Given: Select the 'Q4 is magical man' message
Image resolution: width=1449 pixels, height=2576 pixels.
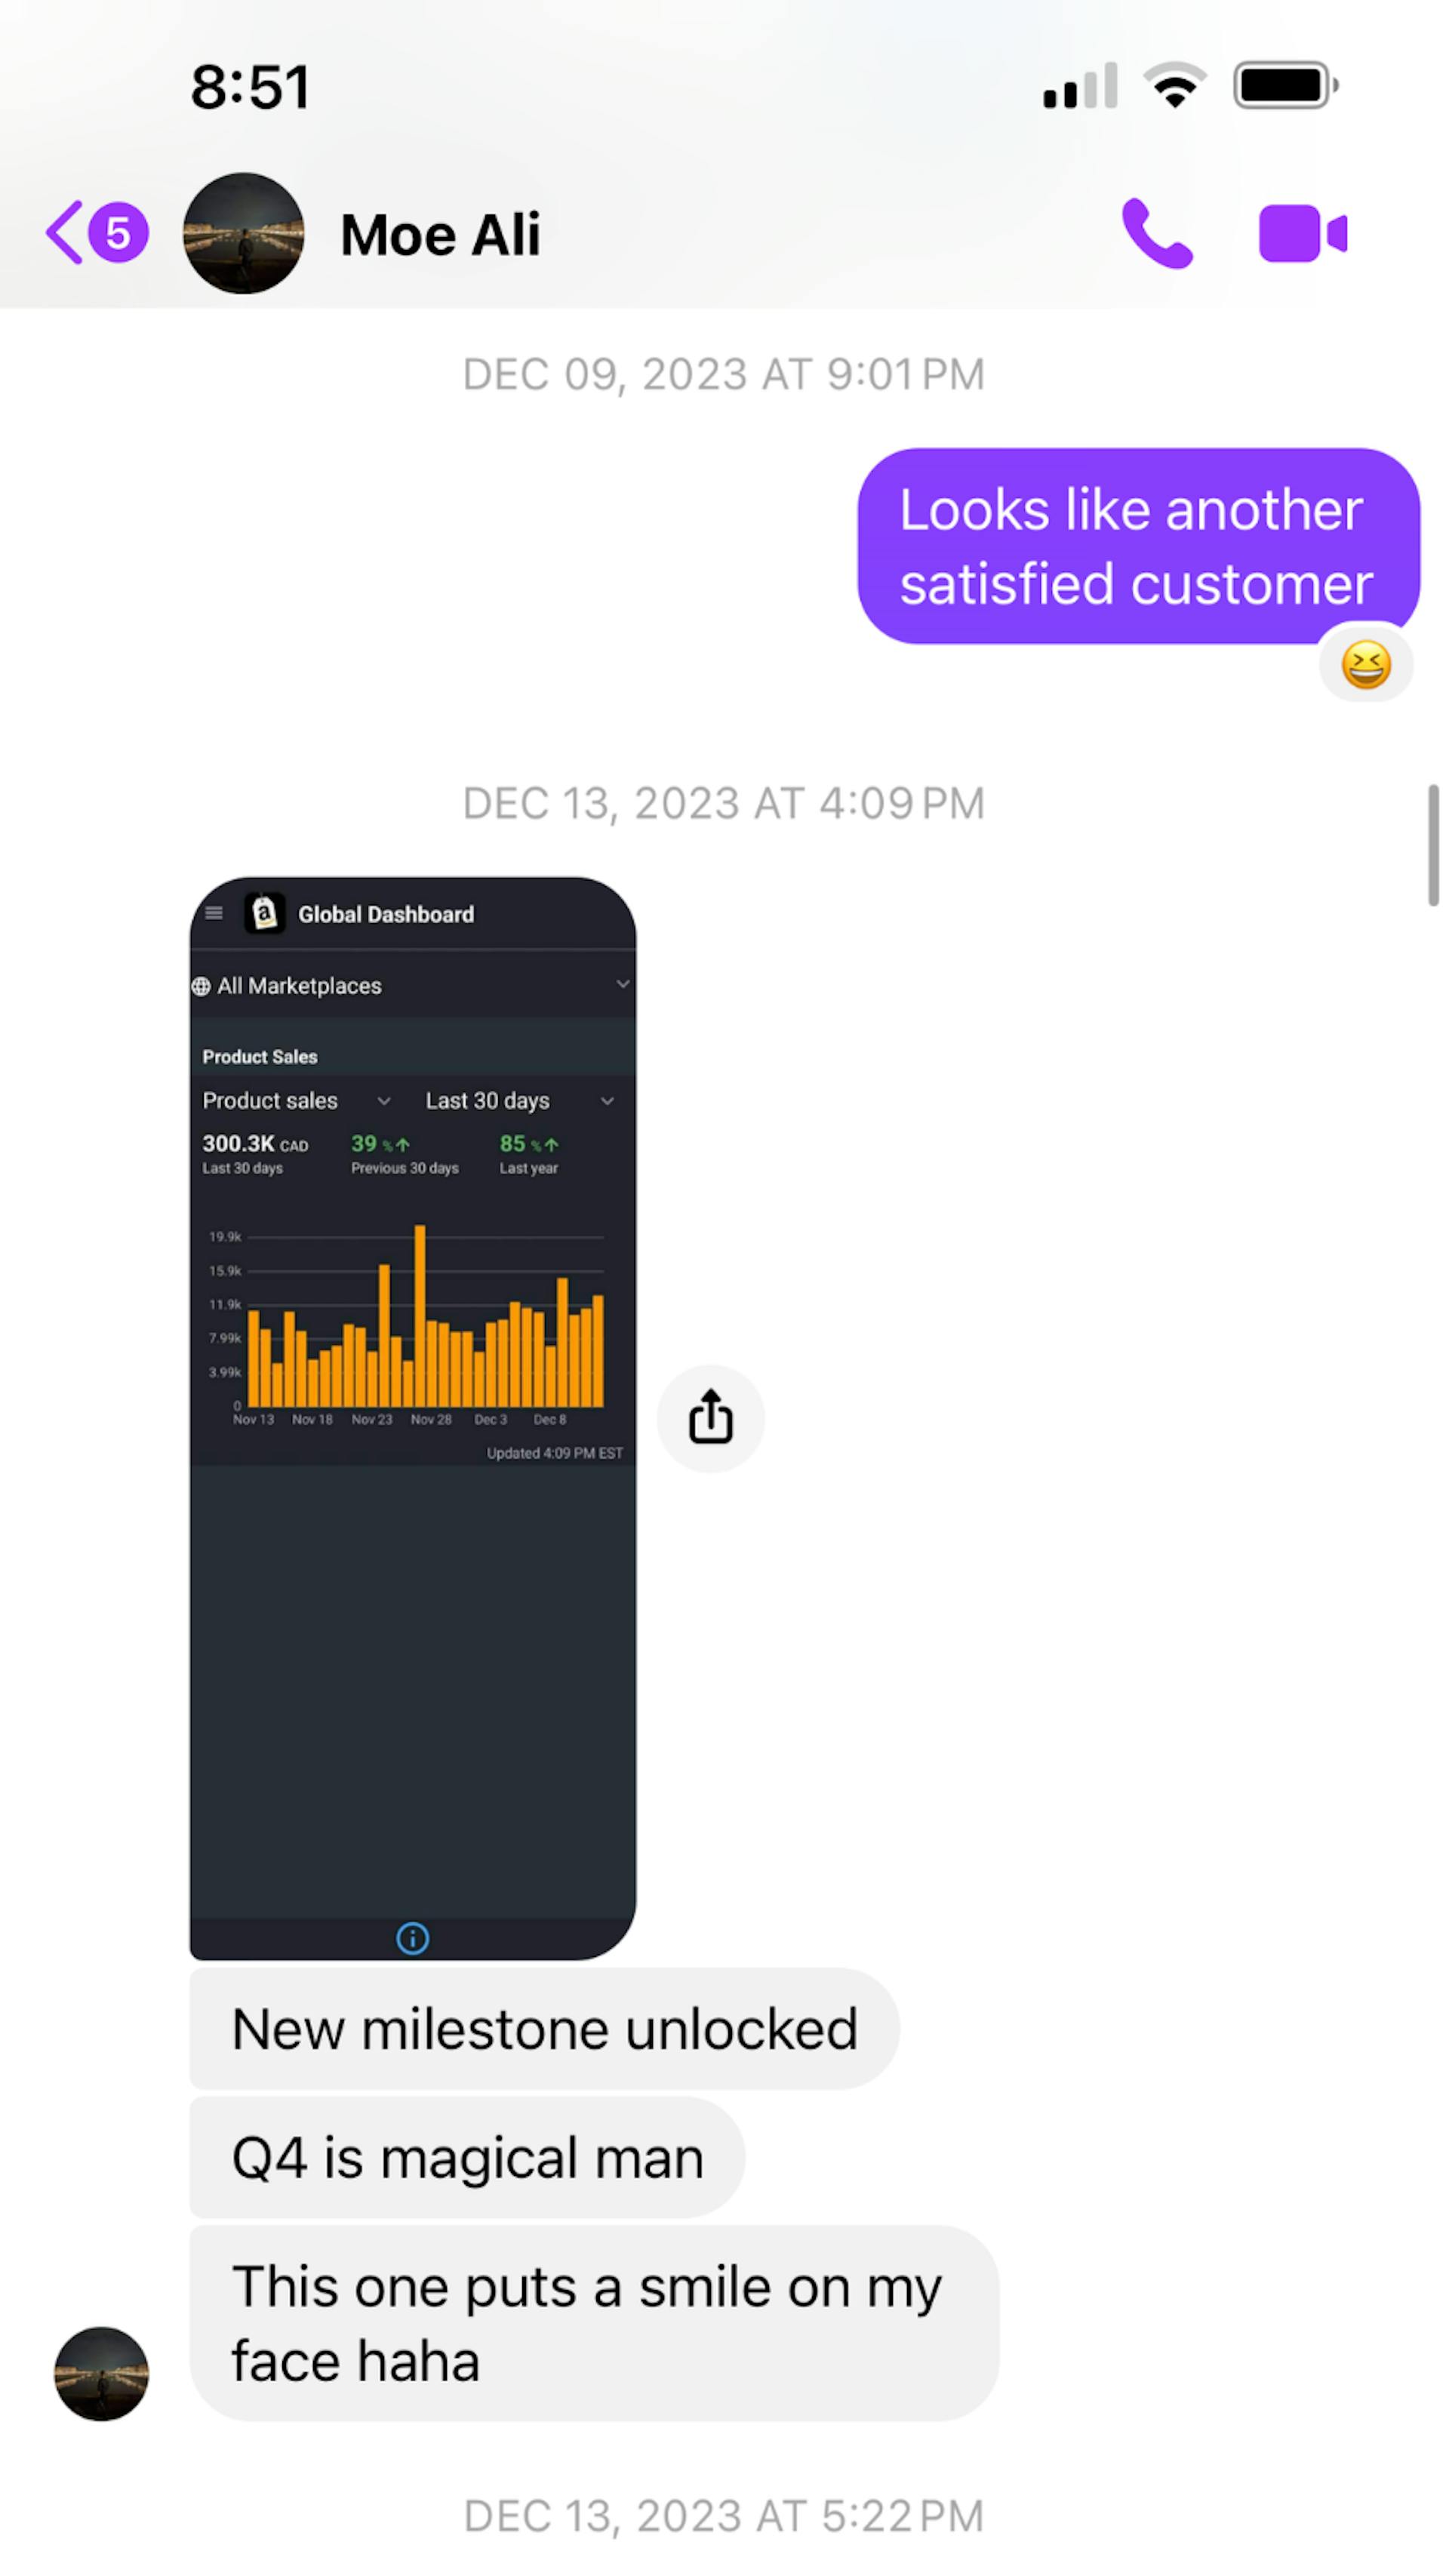Looking at the screenshot, I should pos(467,2158).
